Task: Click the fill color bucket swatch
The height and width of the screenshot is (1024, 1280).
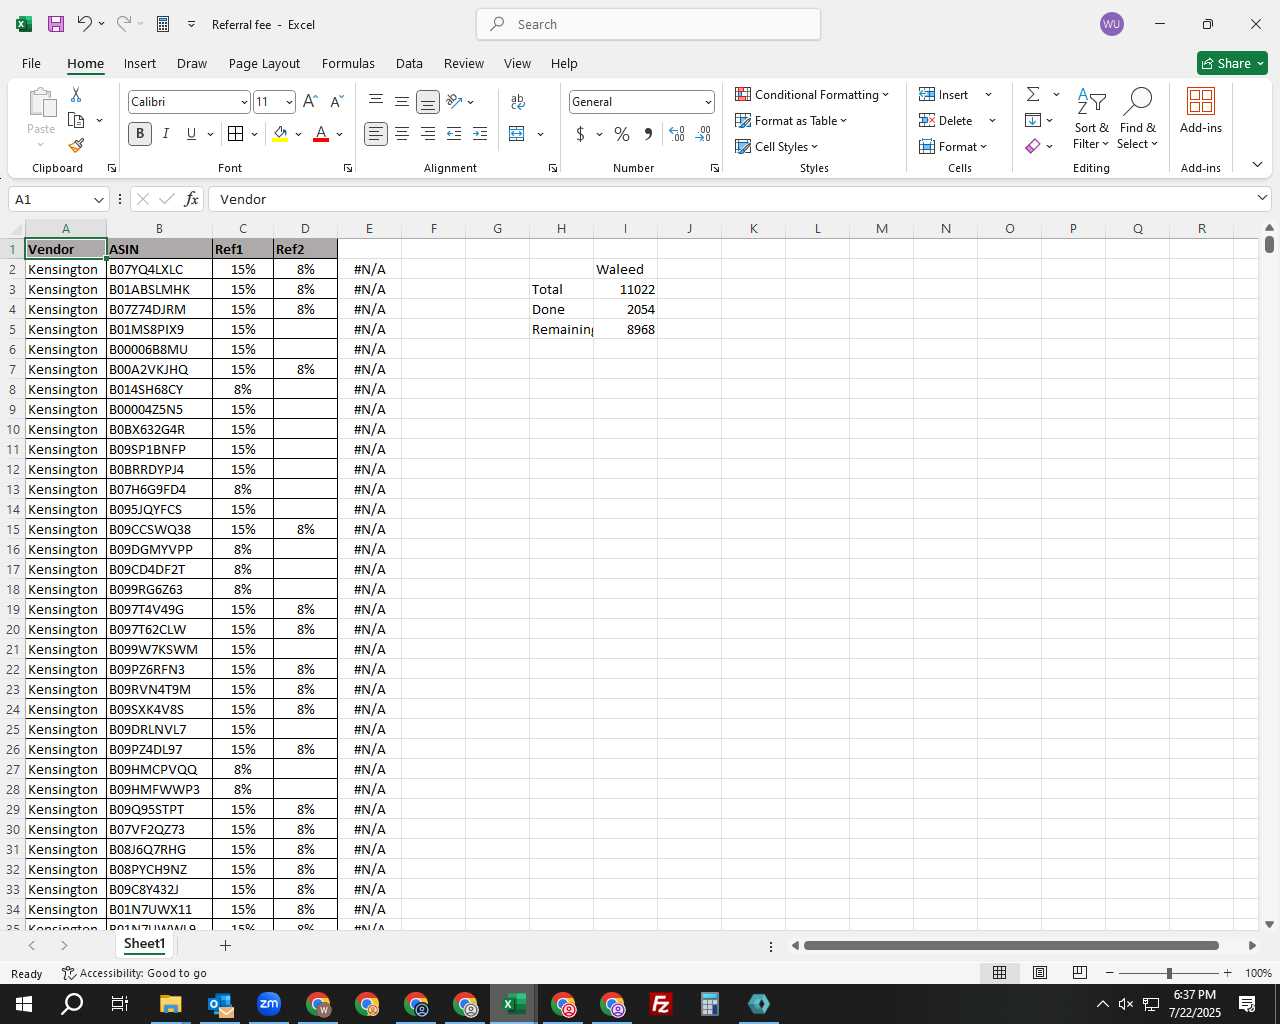Action: tap(280, 134)
